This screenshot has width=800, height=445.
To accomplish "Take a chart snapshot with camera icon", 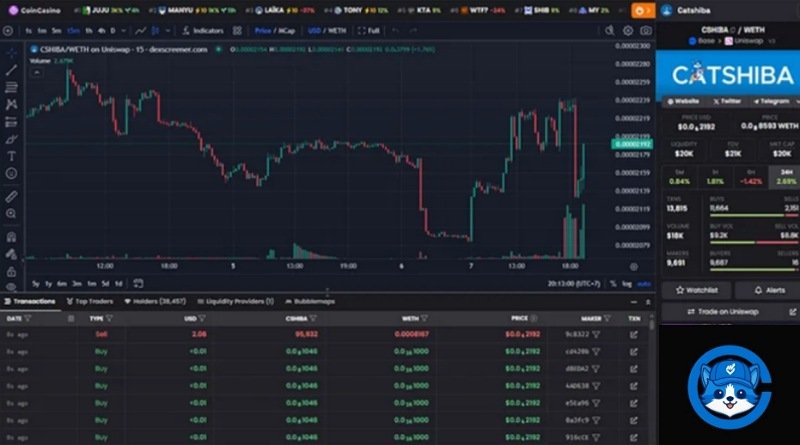I will 646,31.
